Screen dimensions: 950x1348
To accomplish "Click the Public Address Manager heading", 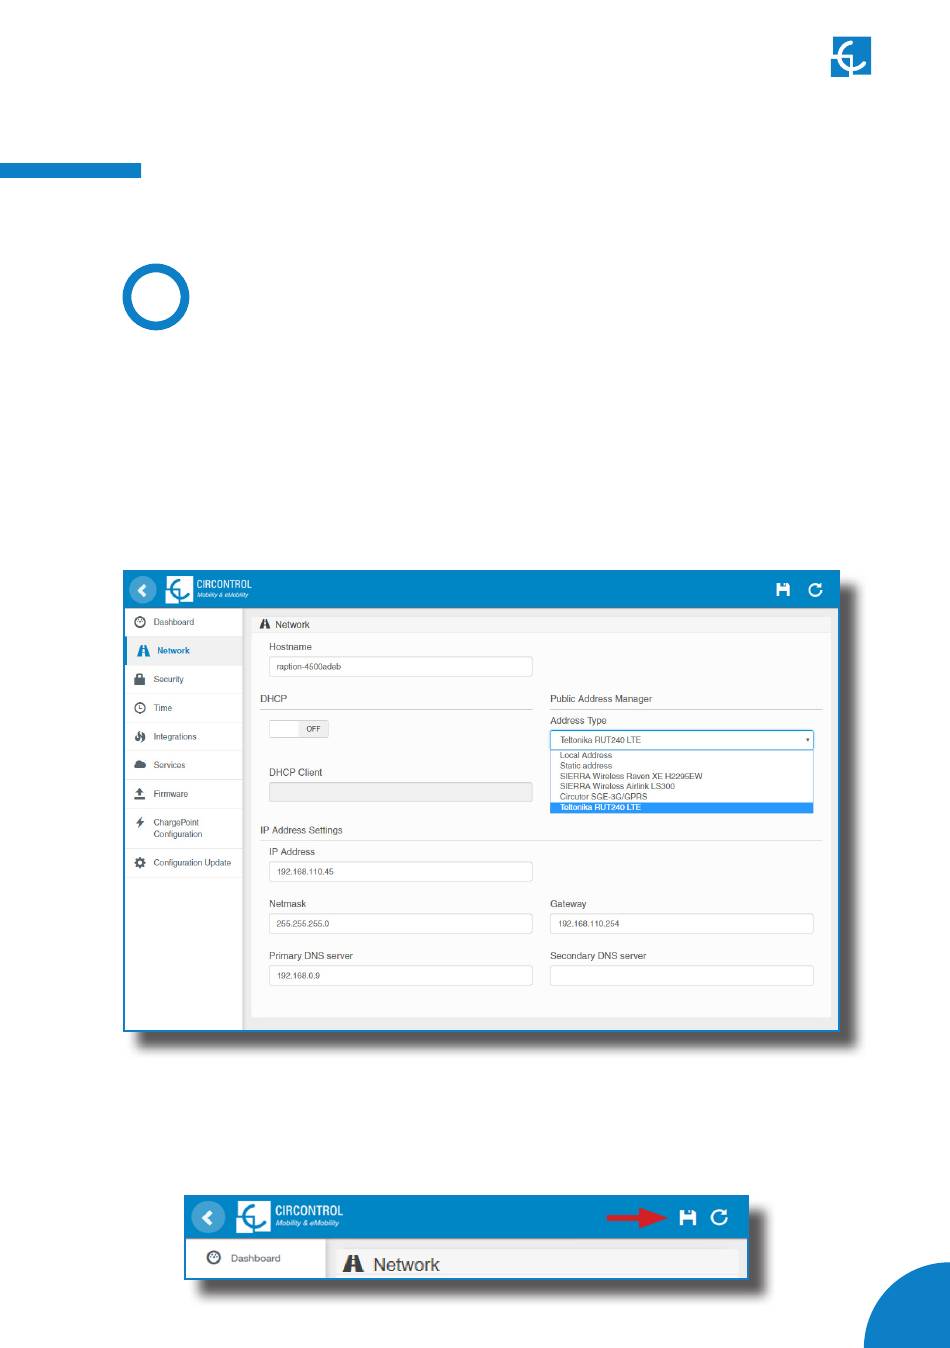I will (x=601, y=699).
